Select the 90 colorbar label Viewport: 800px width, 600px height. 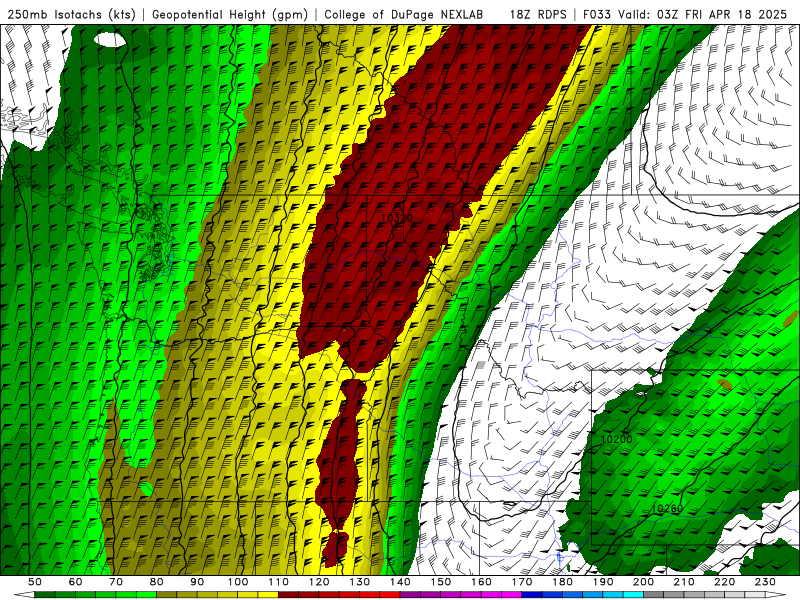click(197, 582)
